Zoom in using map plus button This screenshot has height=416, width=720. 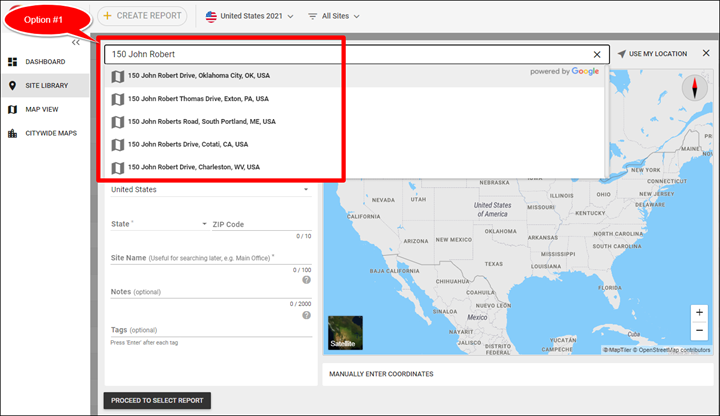[x=699, y=313]
